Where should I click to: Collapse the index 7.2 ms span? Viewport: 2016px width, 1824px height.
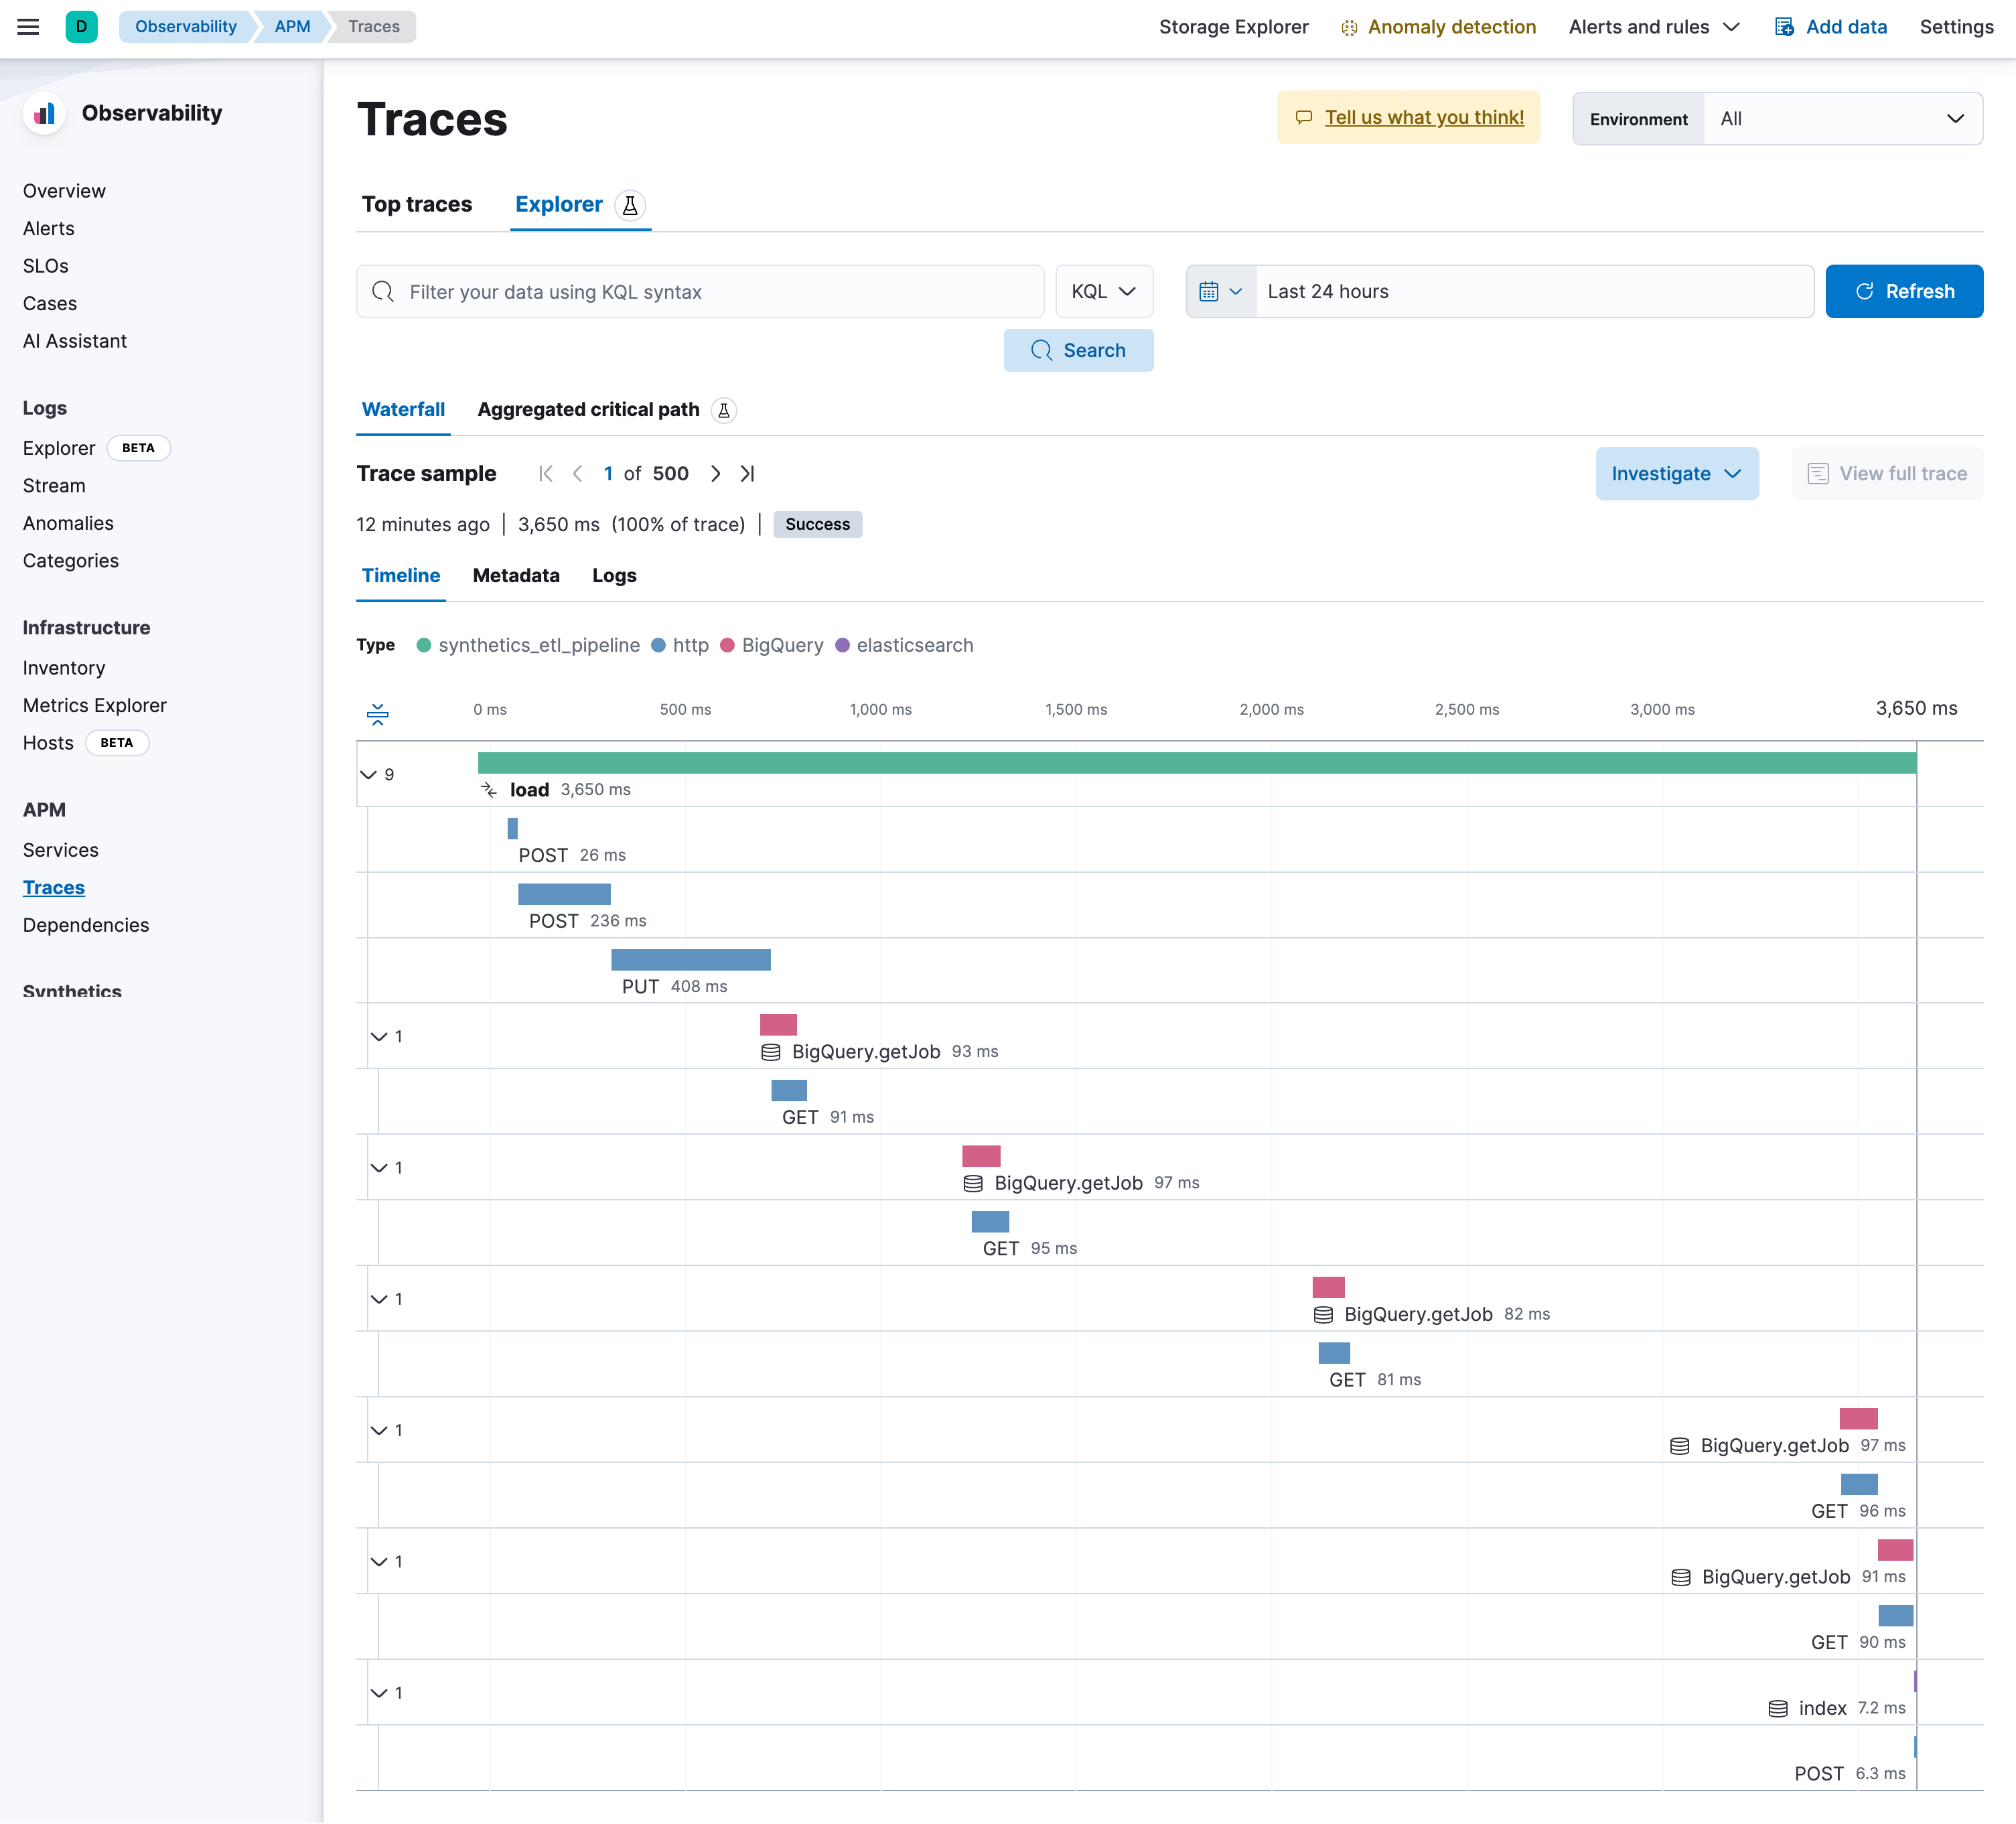379,1693
